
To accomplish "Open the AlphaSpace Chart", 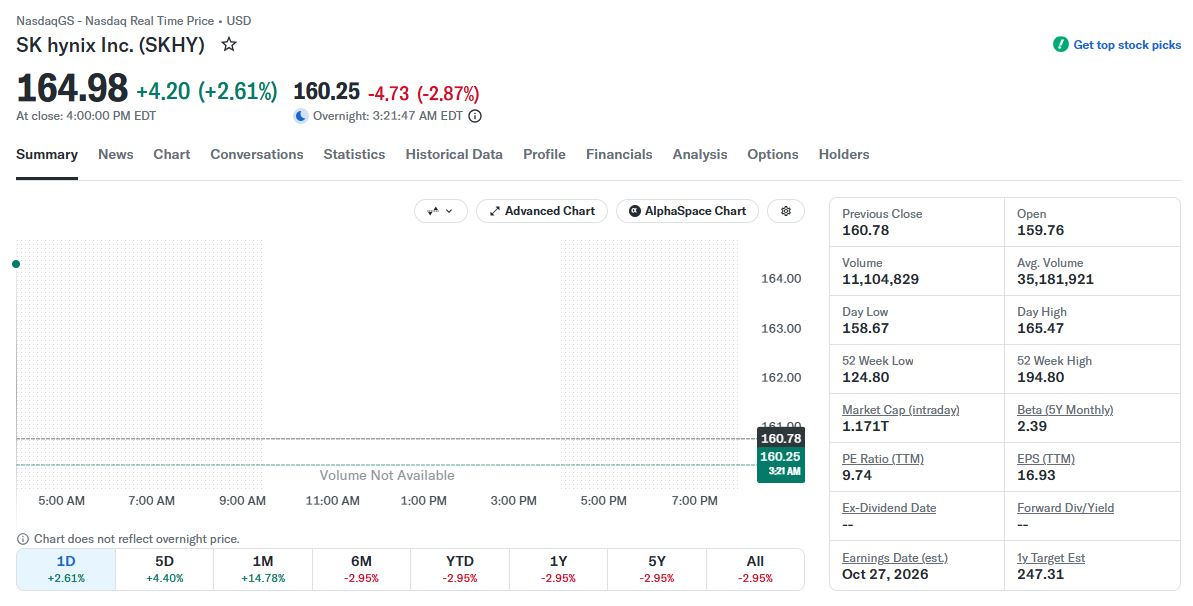I will (687, 211).
